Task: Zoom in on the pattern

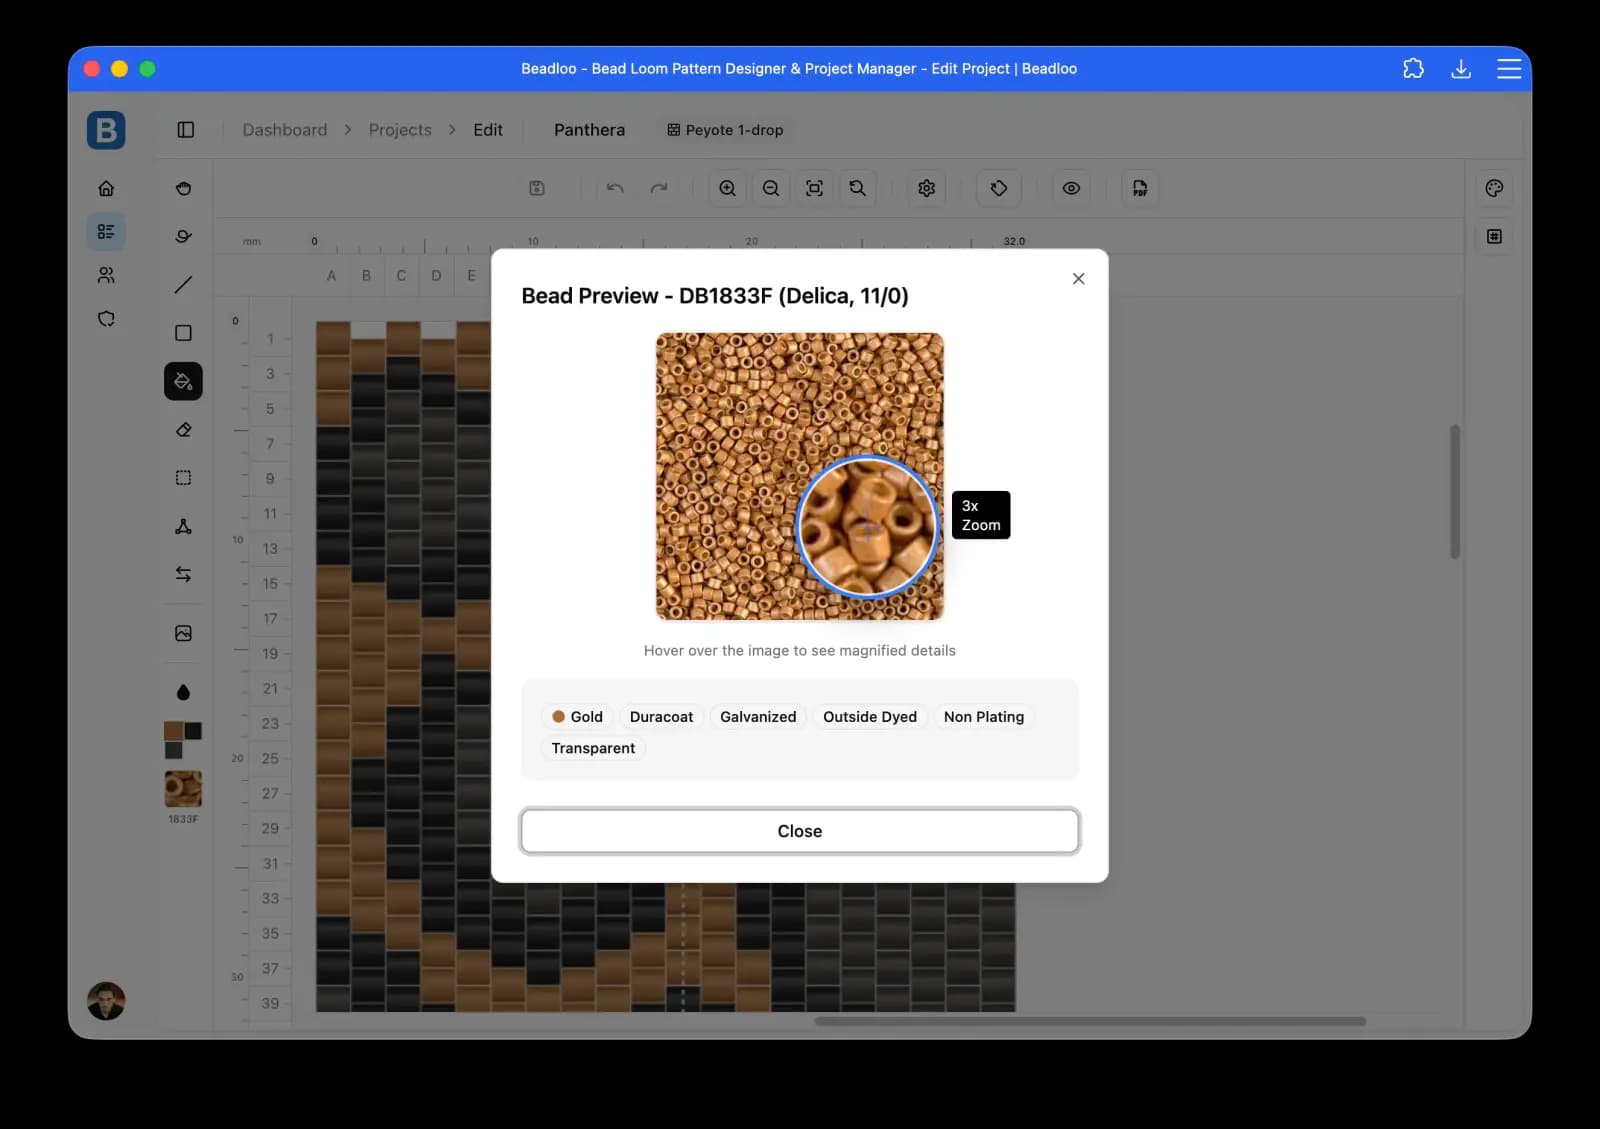Action: pyautogui.click(x=728, y=188)
